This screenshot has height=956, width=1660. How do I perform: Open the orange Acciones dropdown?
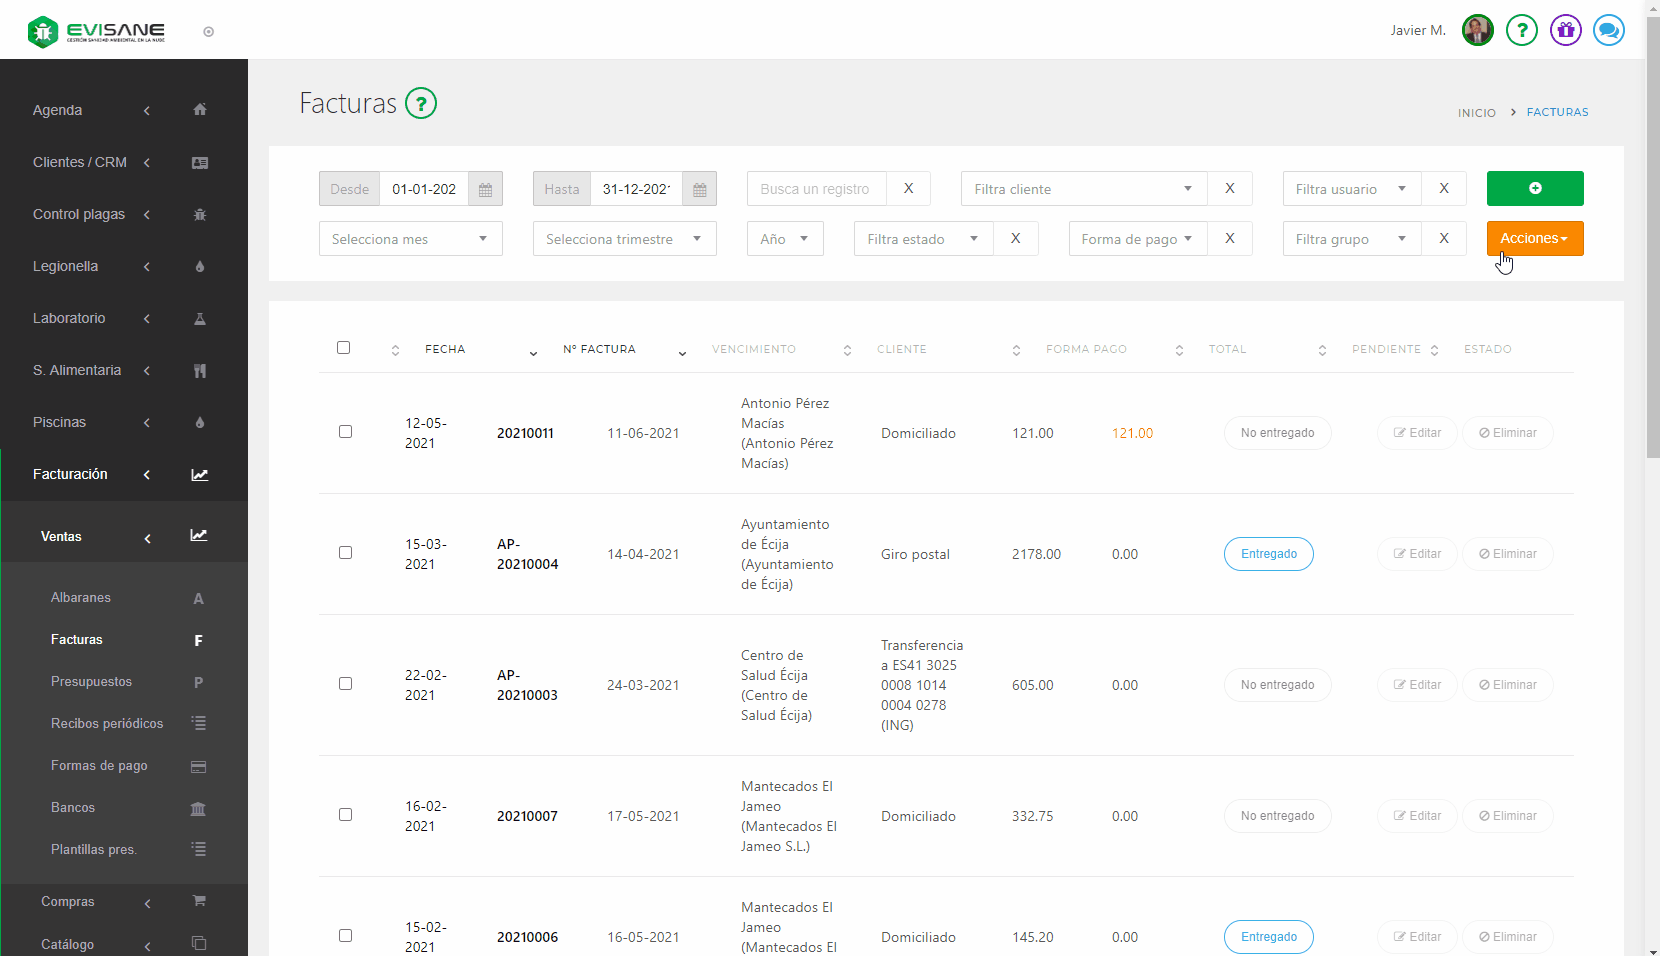point(1534,238)
